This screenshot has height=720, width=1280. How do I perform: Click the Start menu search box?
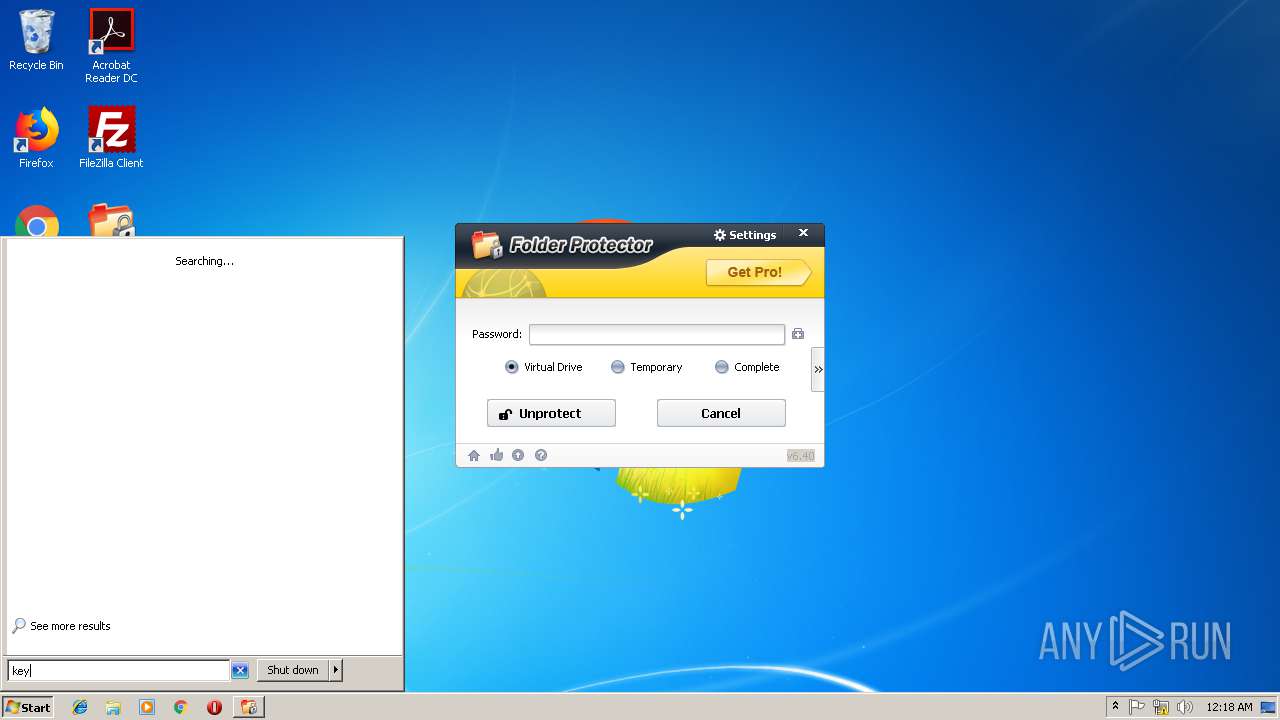tap(119, 670)
